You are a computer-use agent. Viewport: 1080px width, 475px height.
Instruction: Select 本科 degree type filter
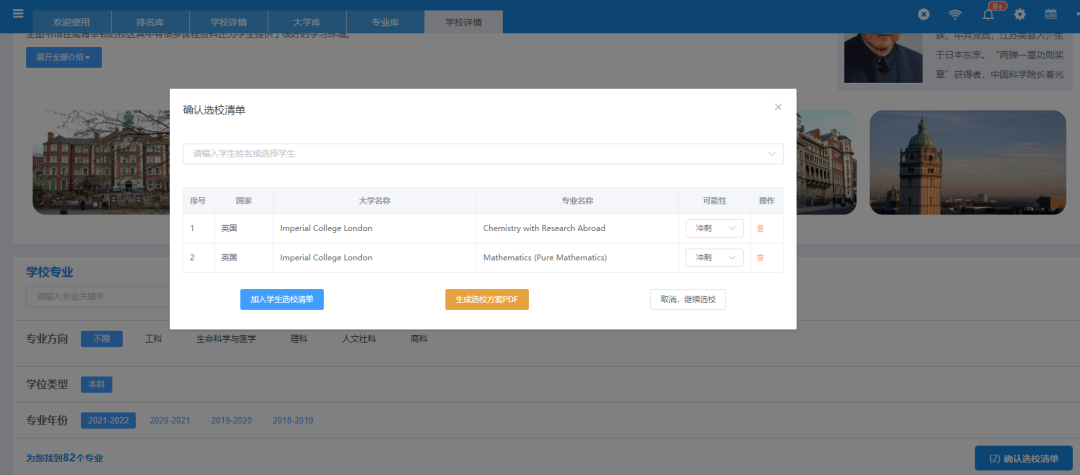coord(96,385)
